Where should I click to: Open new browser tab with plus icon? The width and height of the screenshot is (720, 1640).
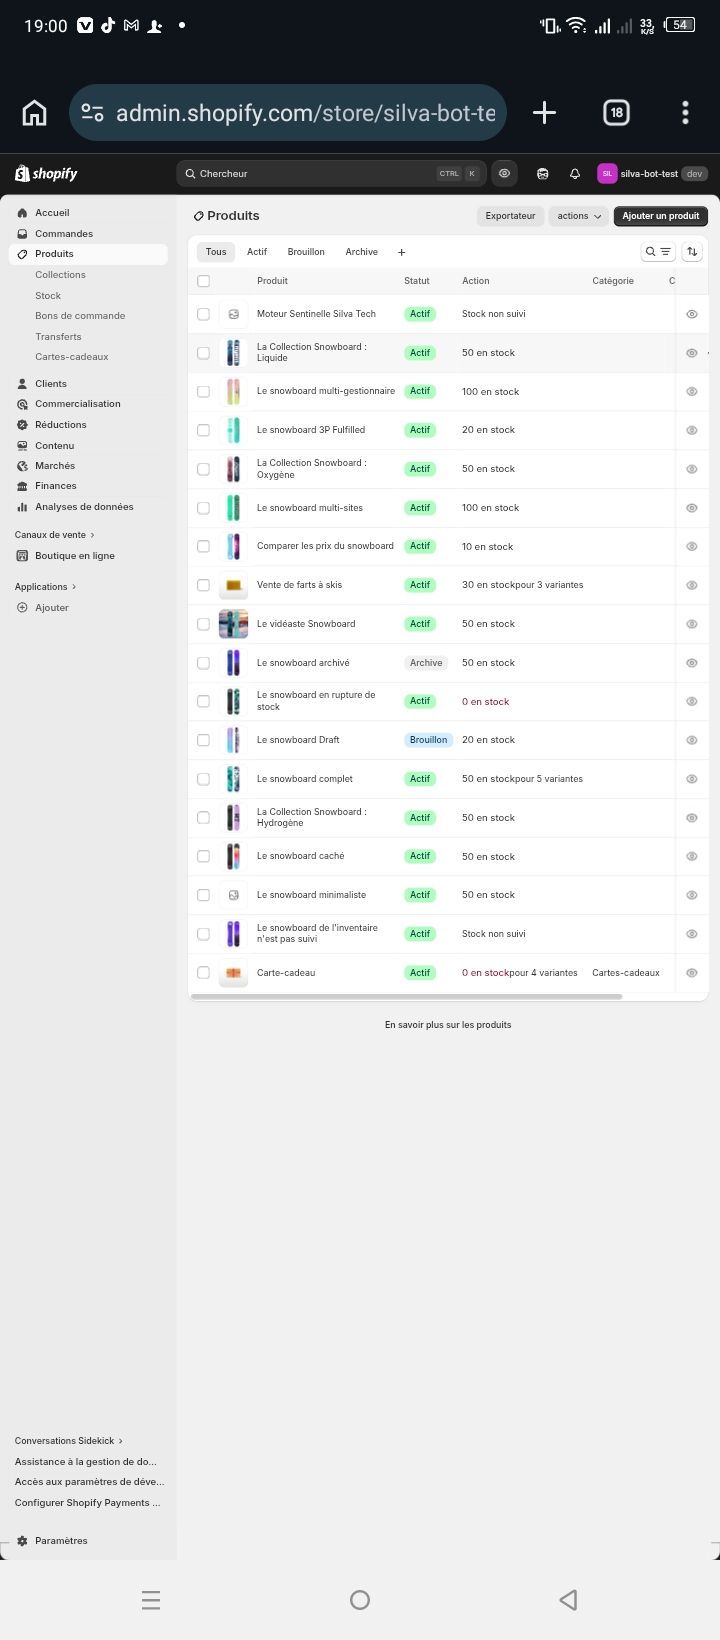pyautogui.click(x=544, y=113)
